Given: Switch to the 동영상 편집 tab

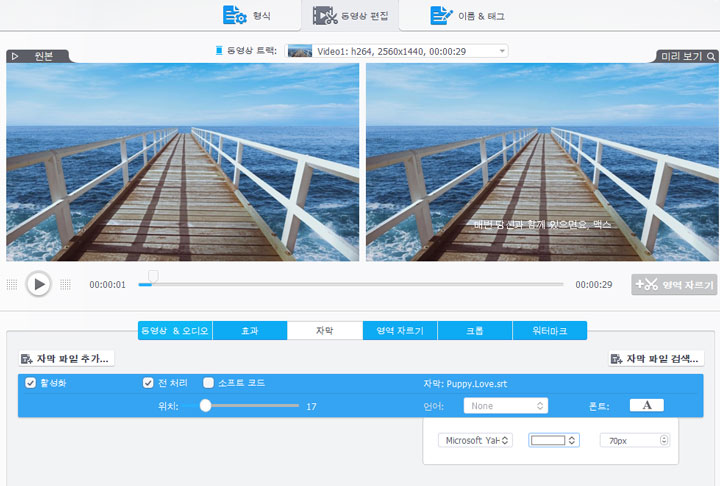Looking at the screenshot, I should point(350,16).
